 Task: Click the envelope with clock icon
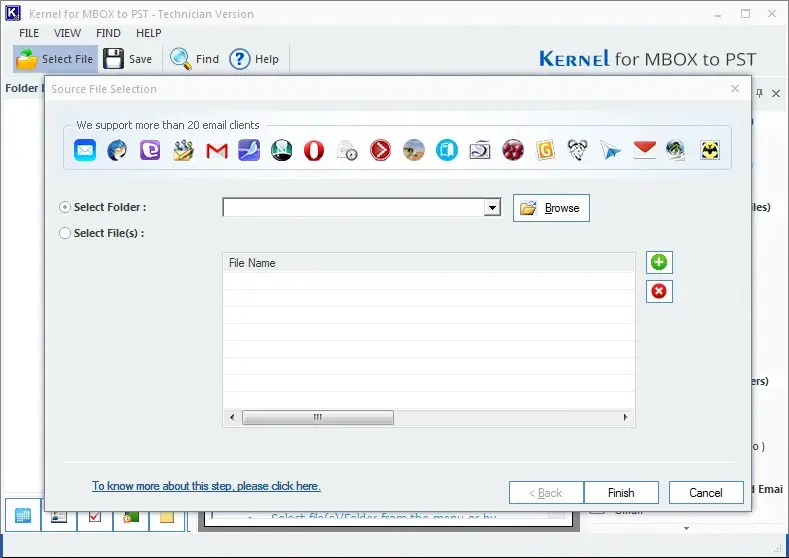347,150
